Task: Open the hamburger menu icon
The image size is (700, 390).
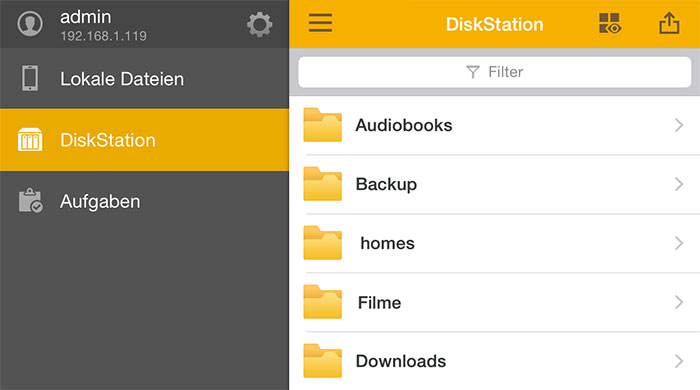Action: point(320,23)
